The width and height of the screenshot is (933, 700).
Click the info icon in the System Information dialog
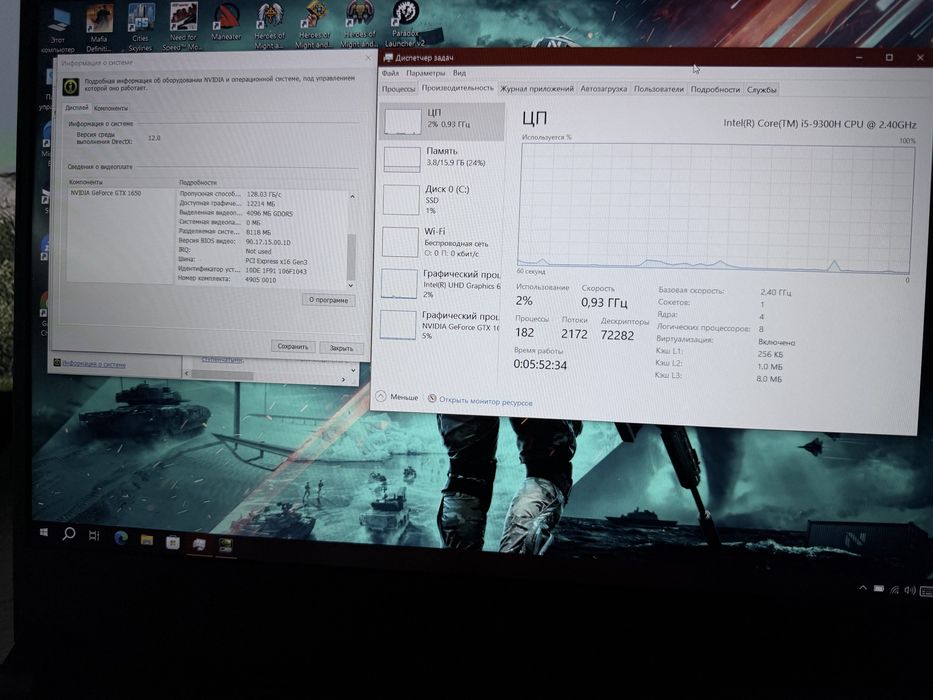pos(71,86)
